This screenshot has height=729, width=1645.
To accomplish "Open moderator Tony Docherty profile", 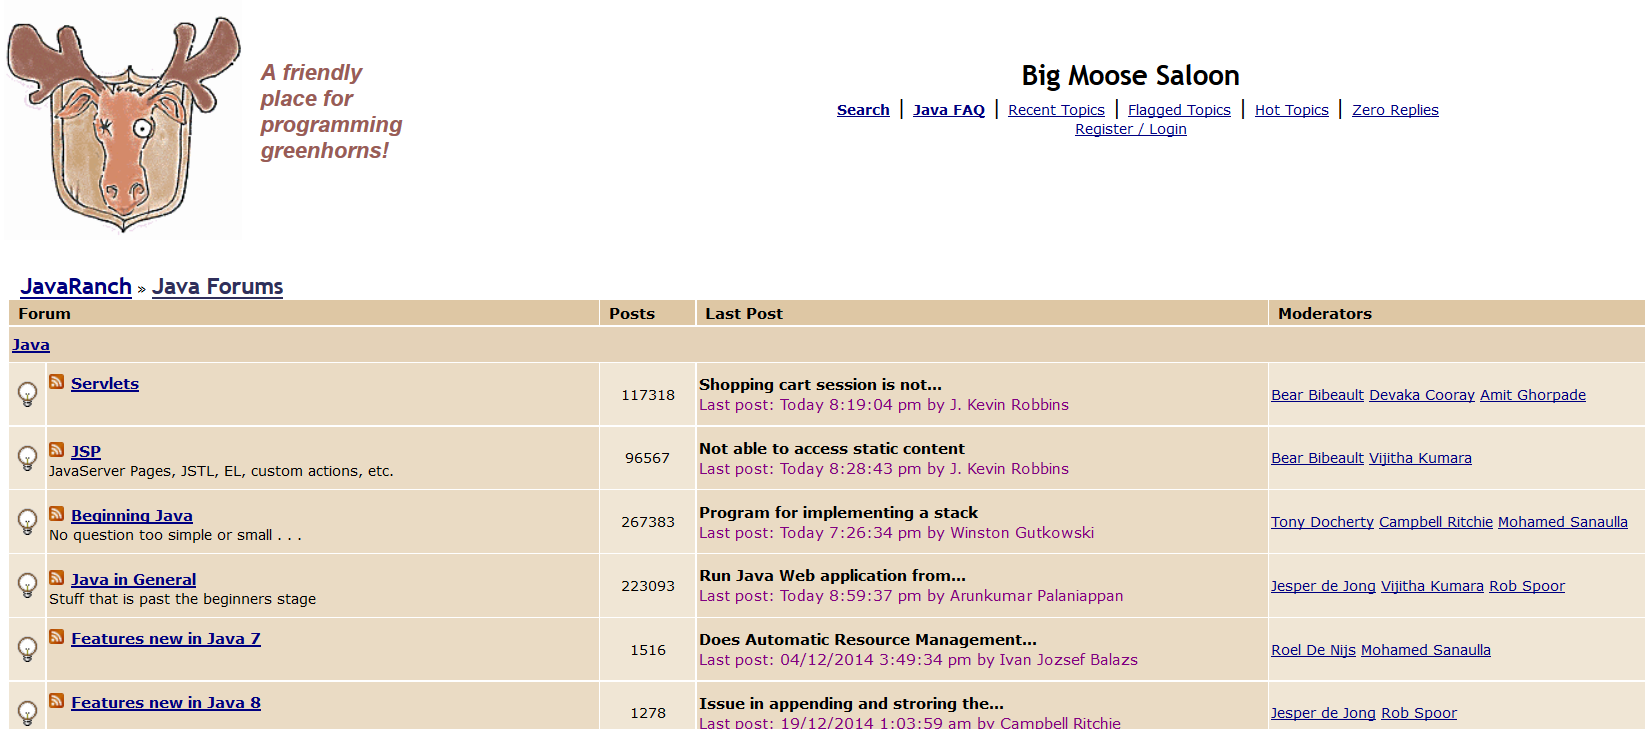I will [x=1322, y=522].
